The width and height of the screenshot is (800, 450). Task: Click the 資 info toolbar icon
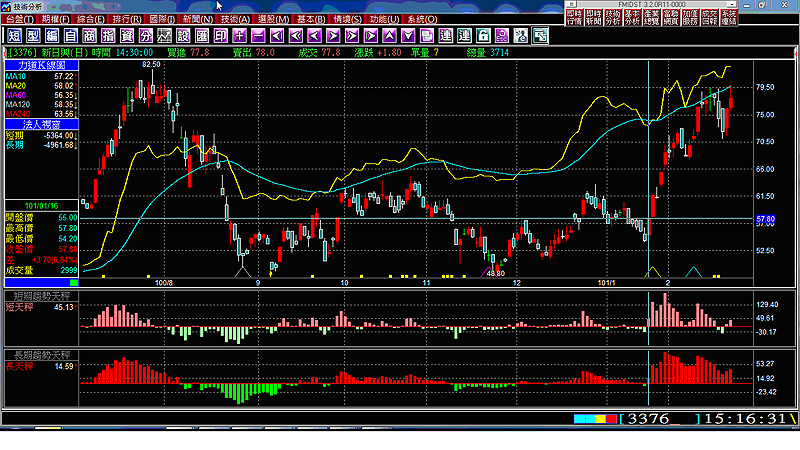127,36
